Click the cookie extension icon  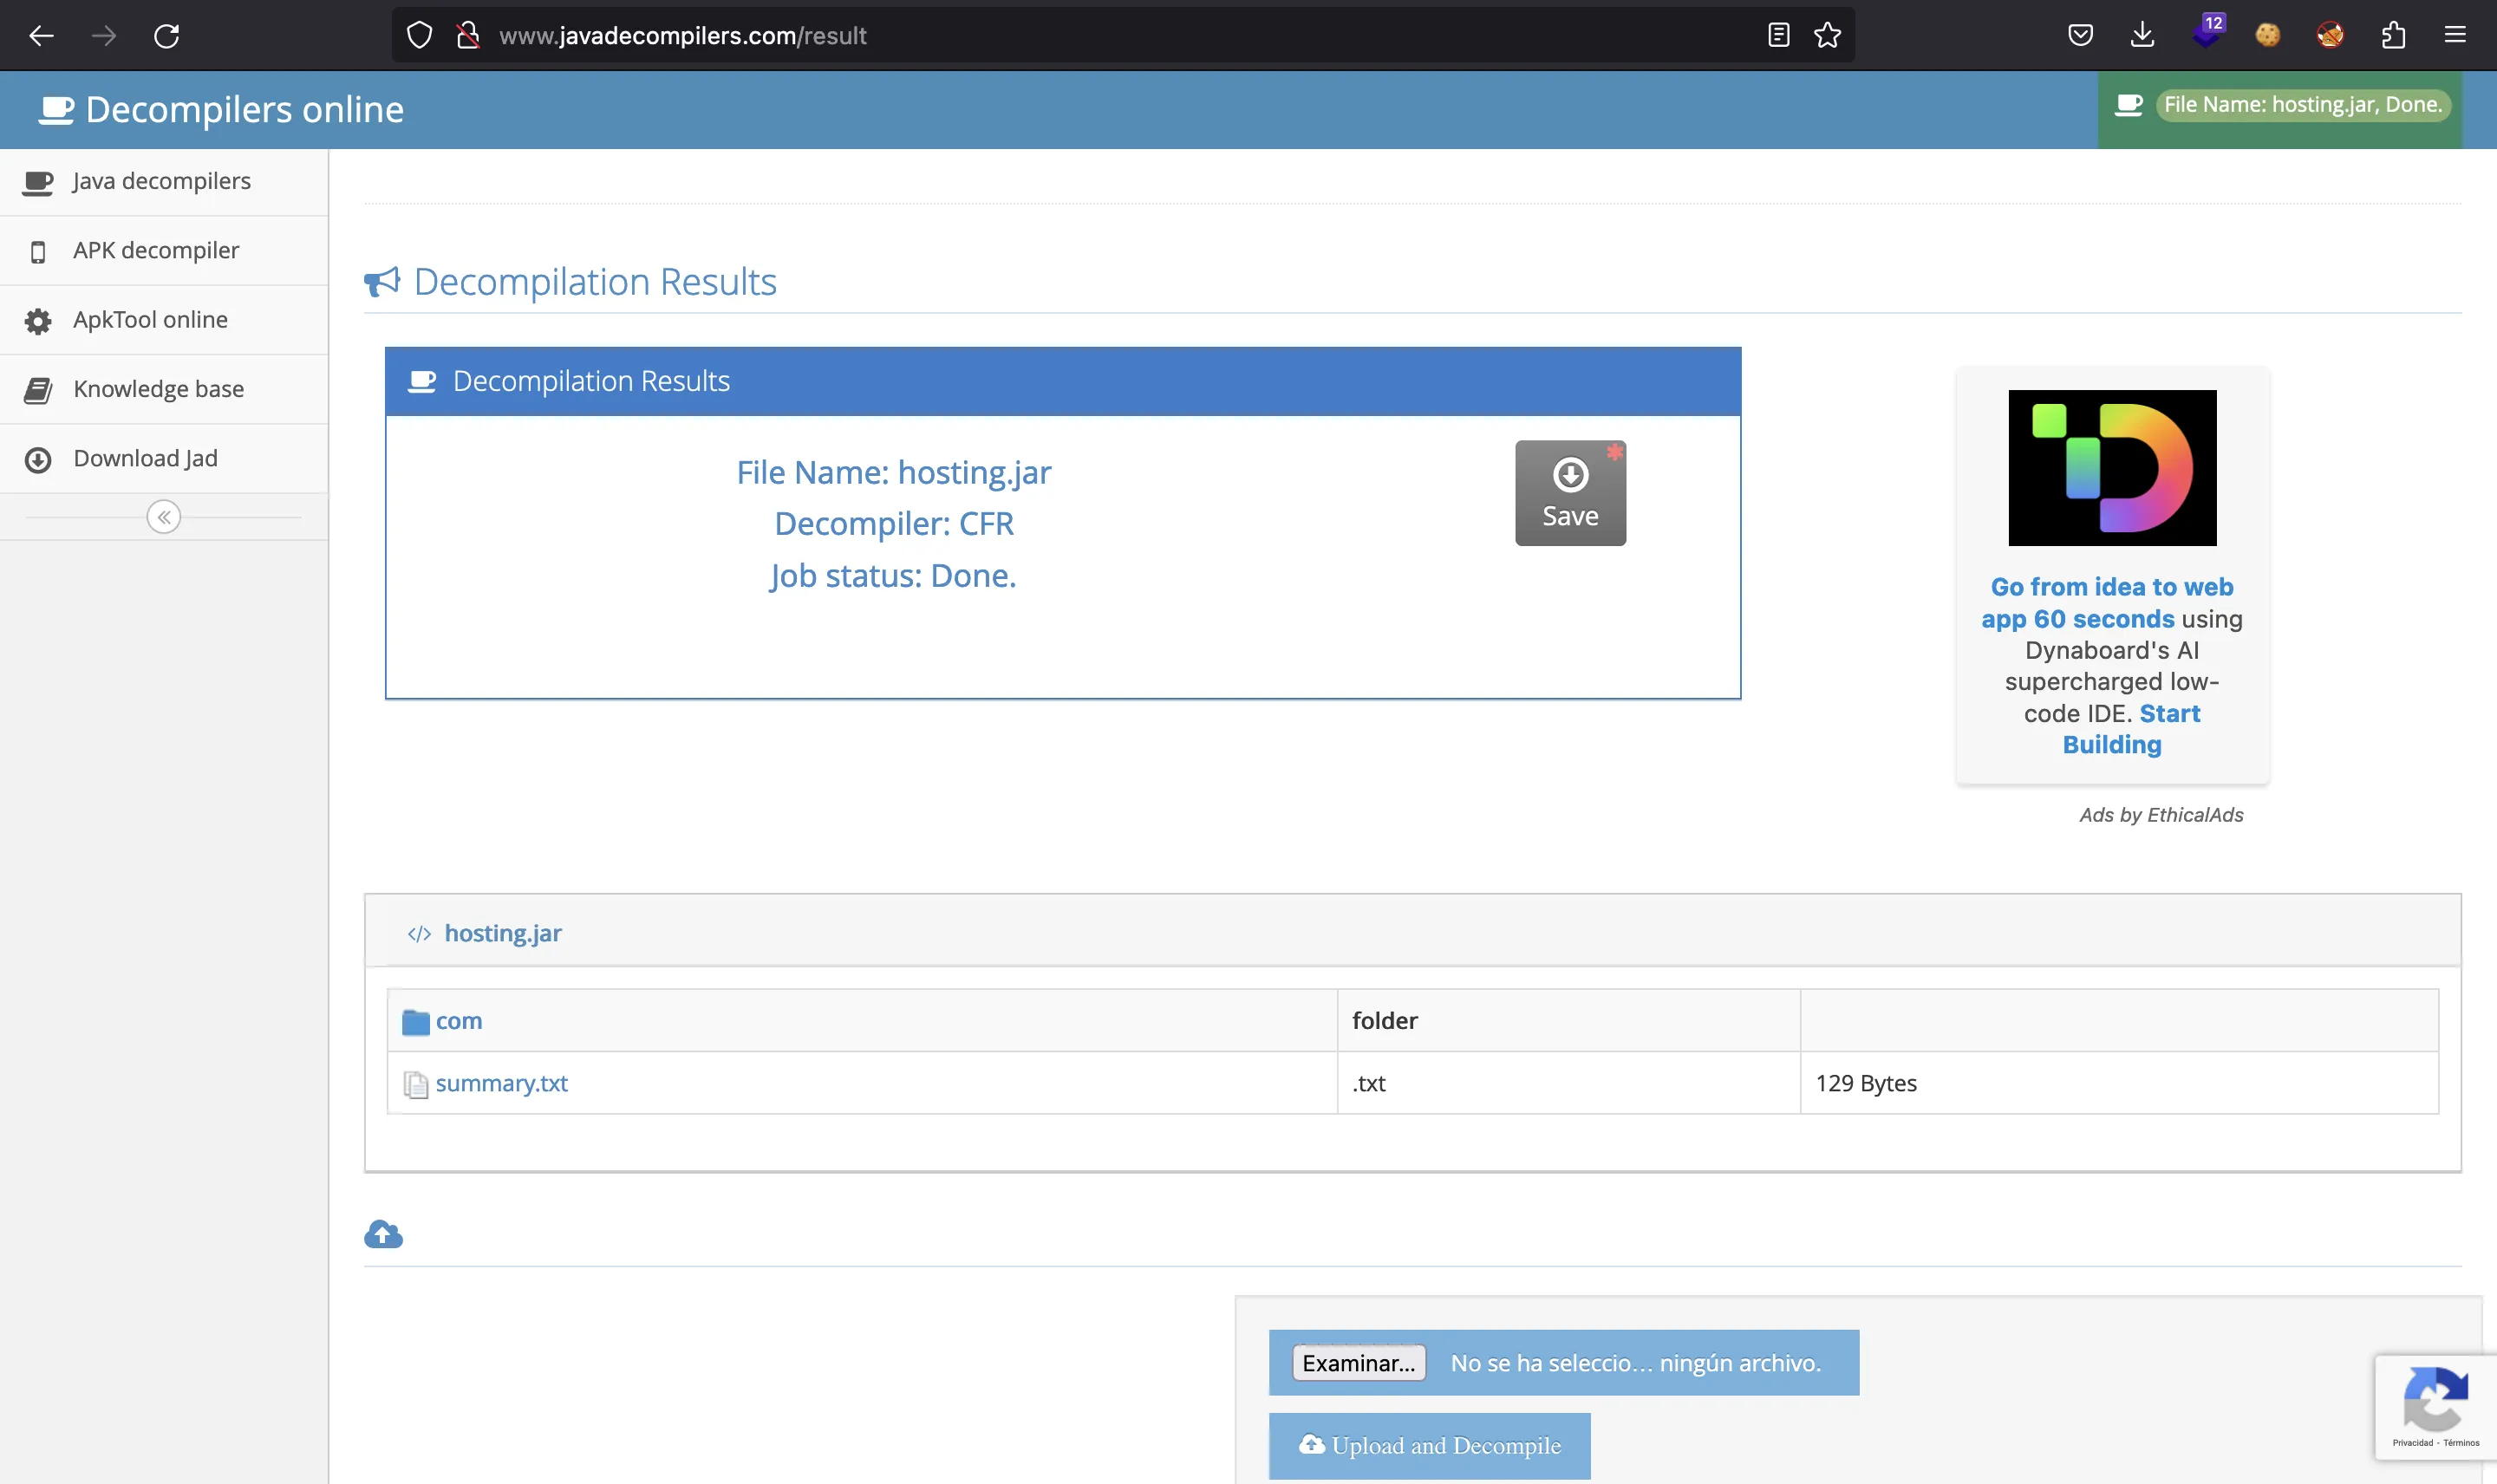(2267, 36)
